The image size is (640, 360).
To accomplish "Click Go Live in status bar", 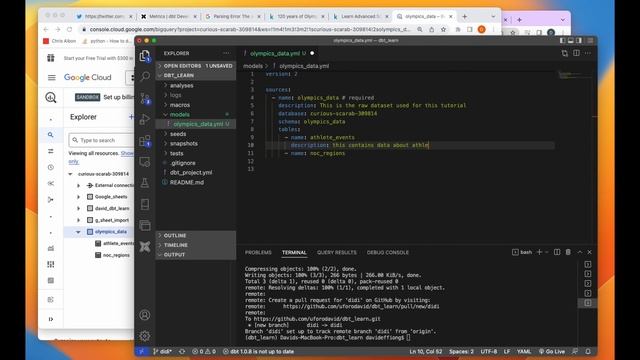I will coord(552,351).
